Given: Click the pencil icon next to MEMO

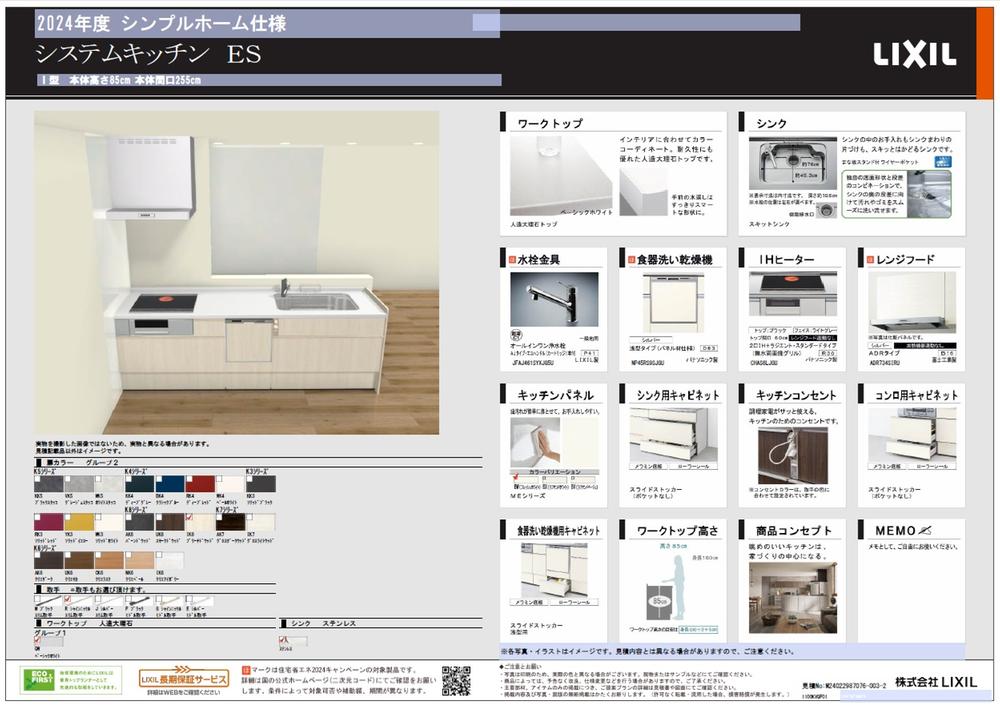Looking at the screenshot, I should coord(924,529).
